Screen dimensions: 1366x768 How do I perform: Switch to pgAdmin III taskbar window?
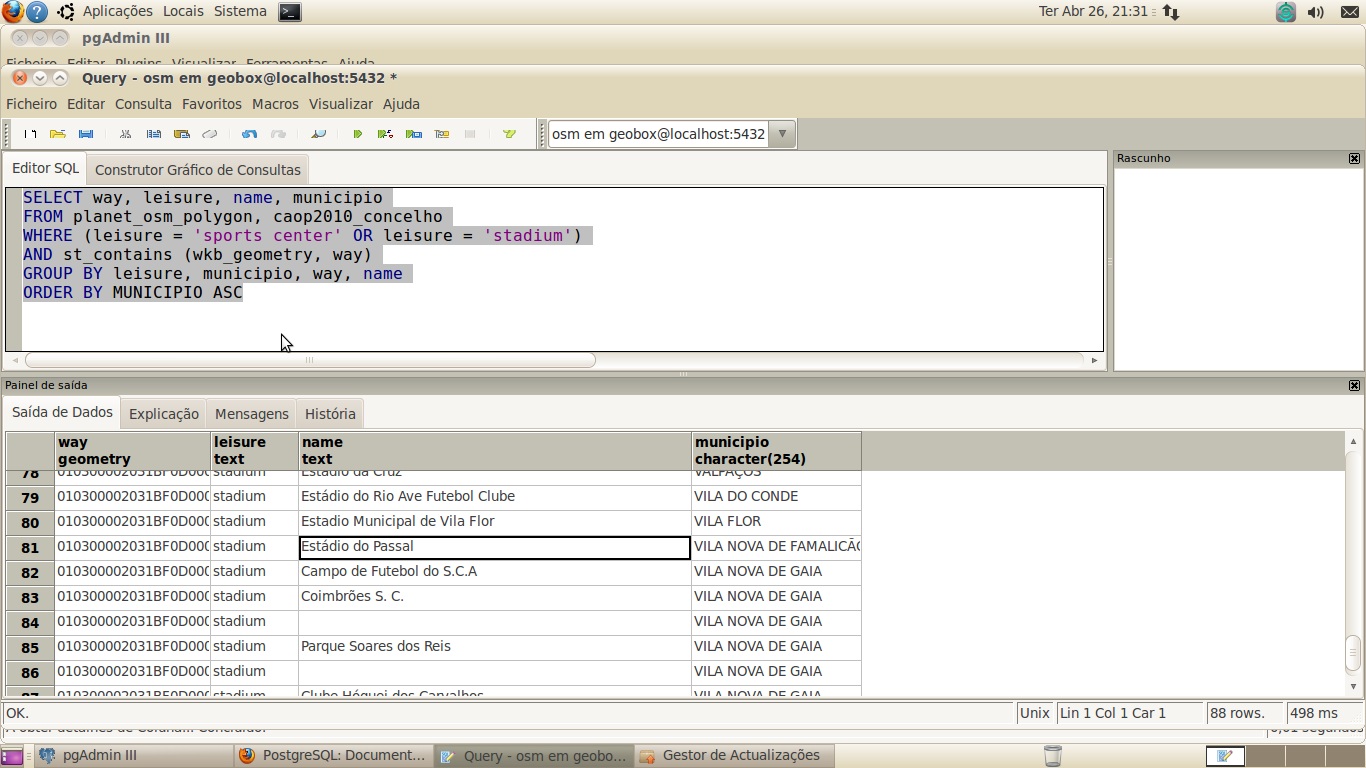coord(133,756)
